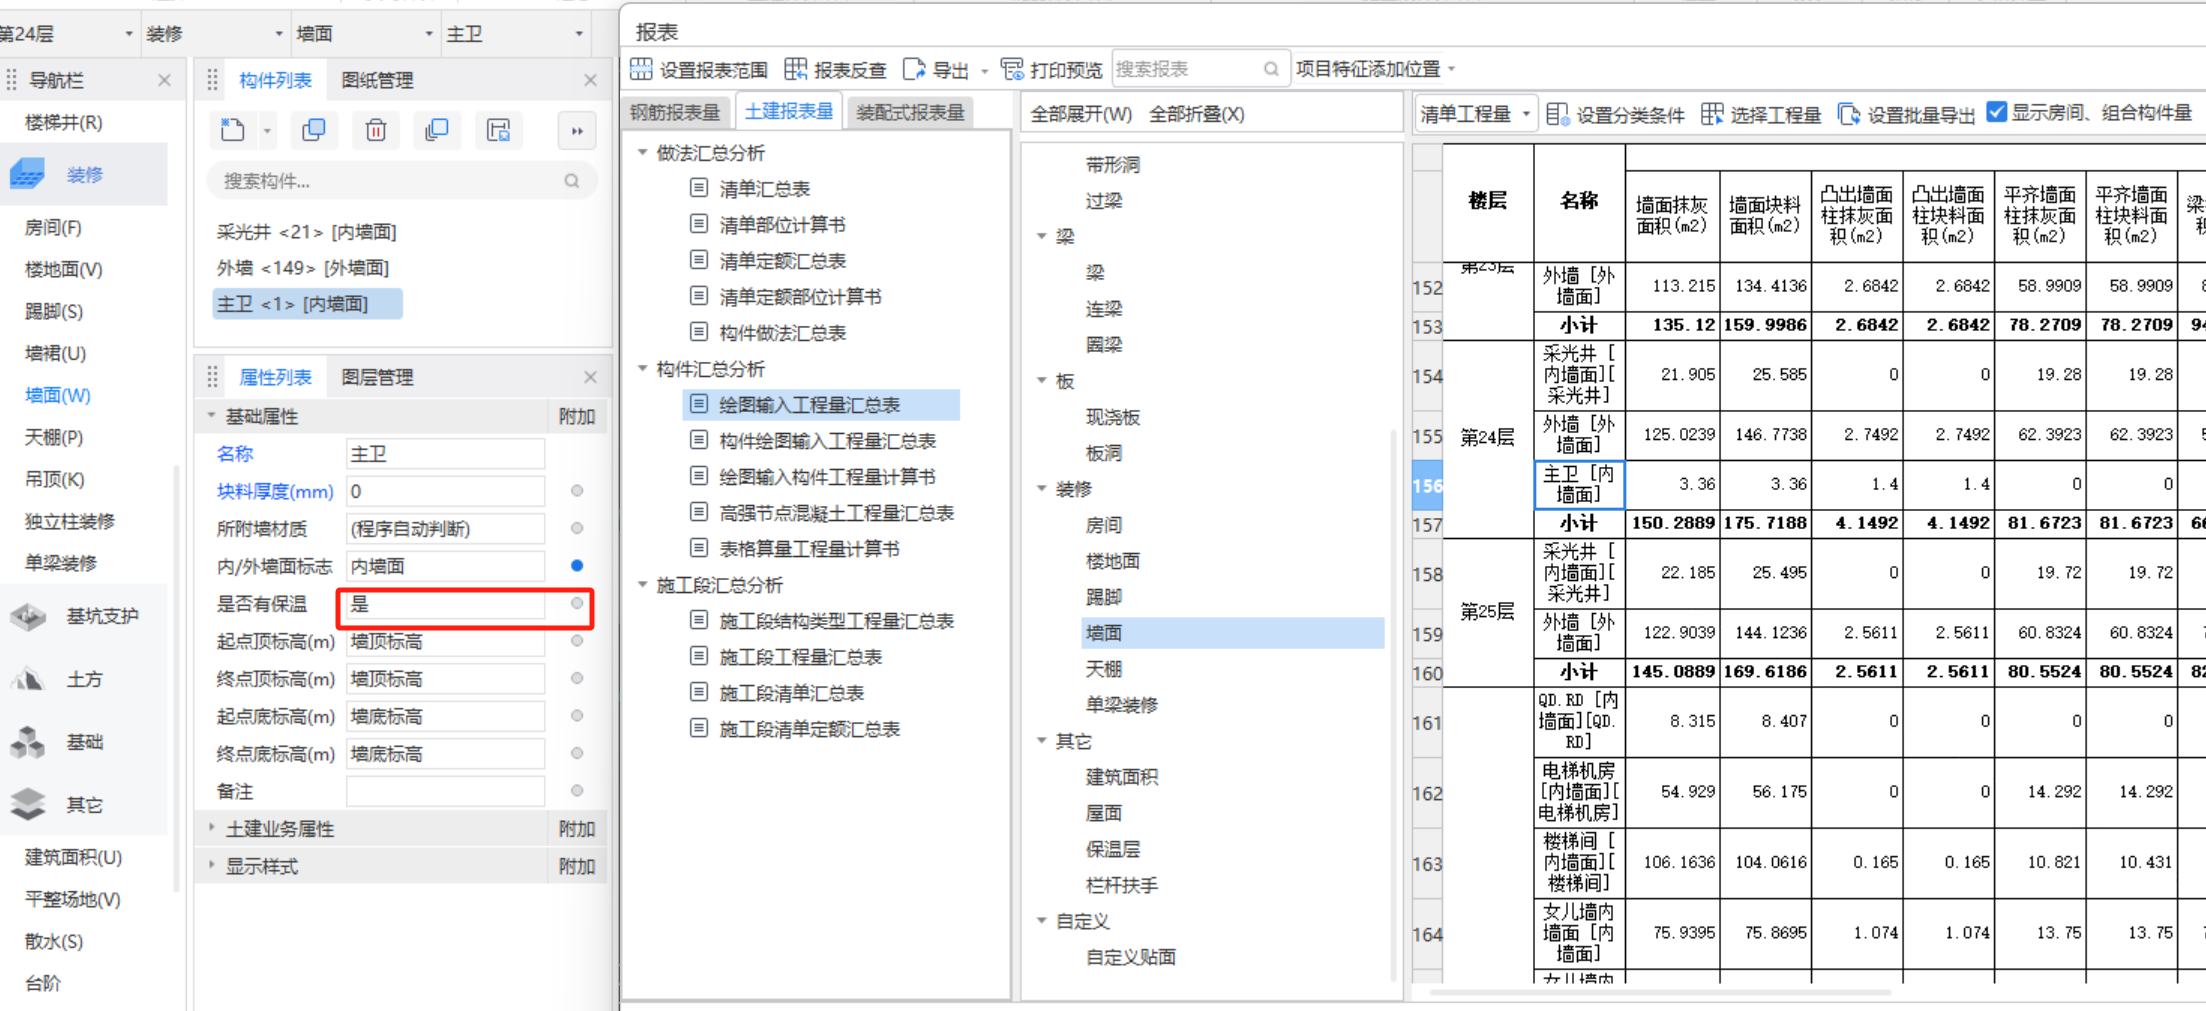Toggle the attach circle for 所附墙材质 row
The height and width of the screenshot is (1011, 2206).
[577, 528]
